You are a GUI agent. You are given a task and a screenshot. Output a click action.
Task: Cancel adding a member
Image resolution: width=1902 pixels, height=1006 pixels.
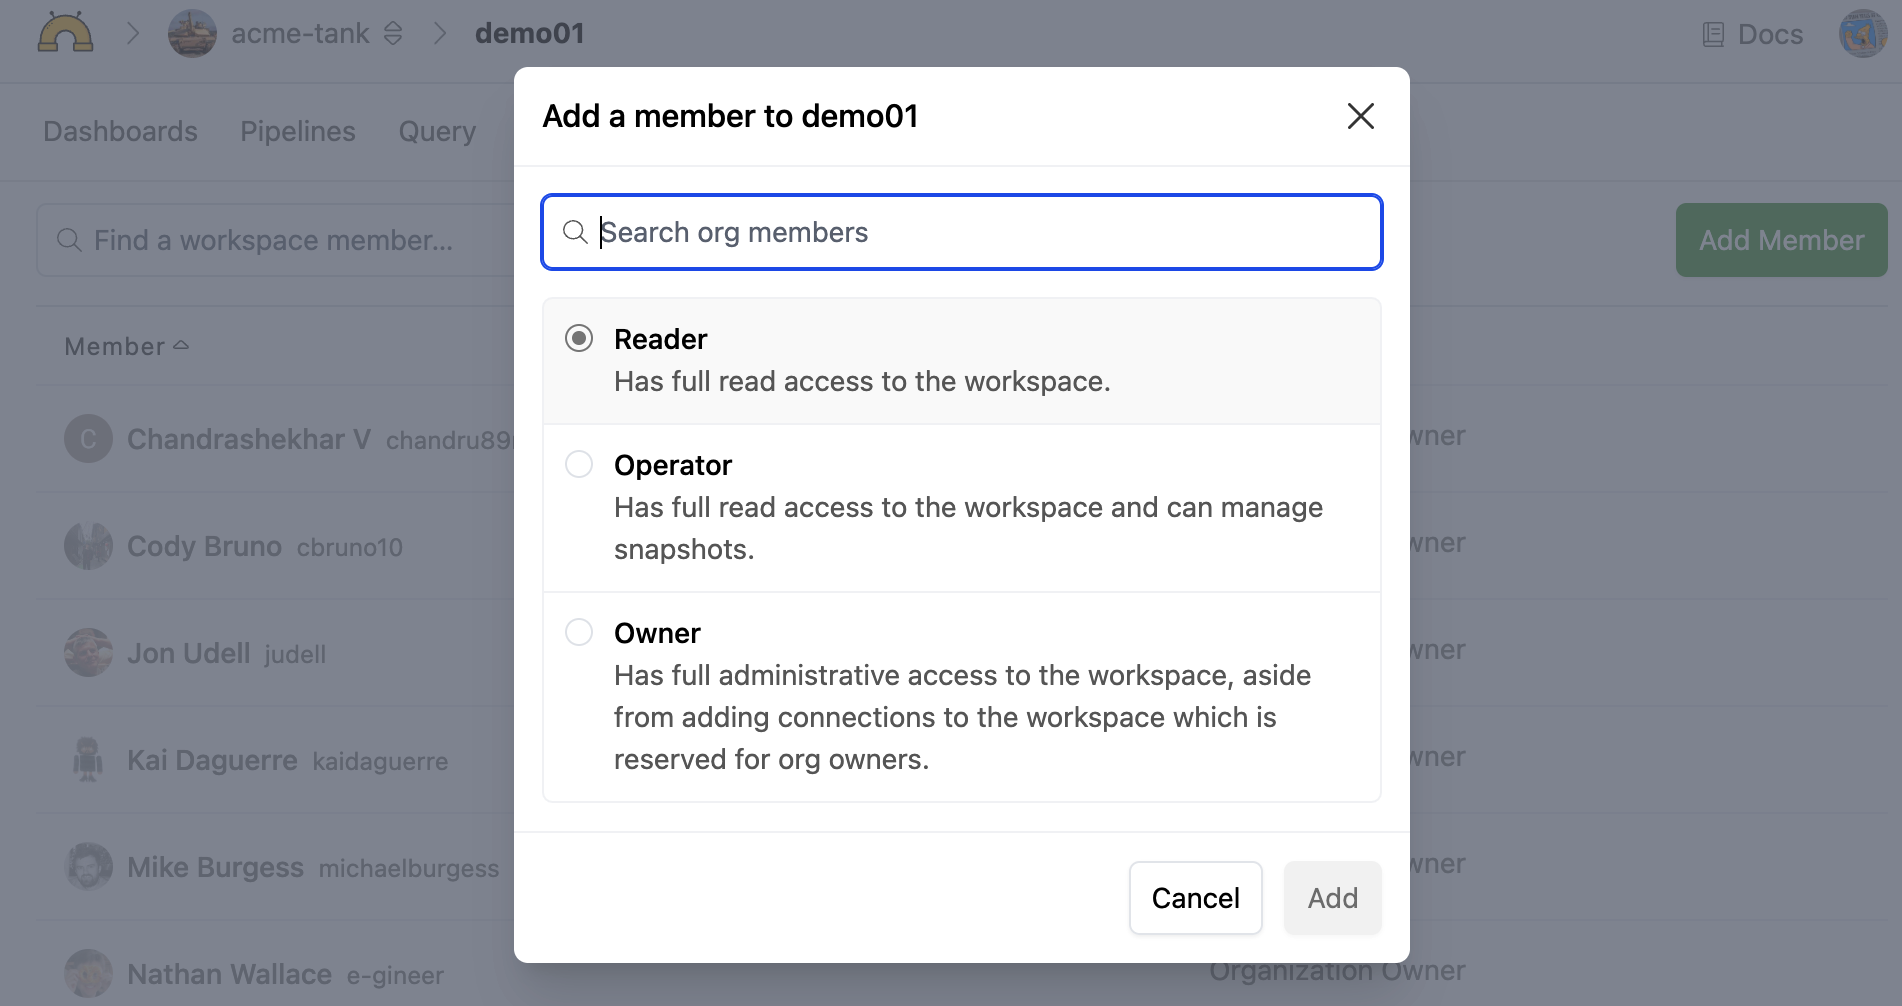1195,898
